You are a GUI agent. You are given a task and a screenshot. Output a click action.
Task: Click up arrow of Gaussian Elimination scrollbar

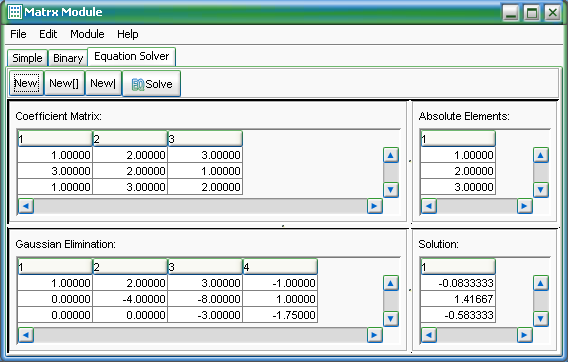click(390, 283)
